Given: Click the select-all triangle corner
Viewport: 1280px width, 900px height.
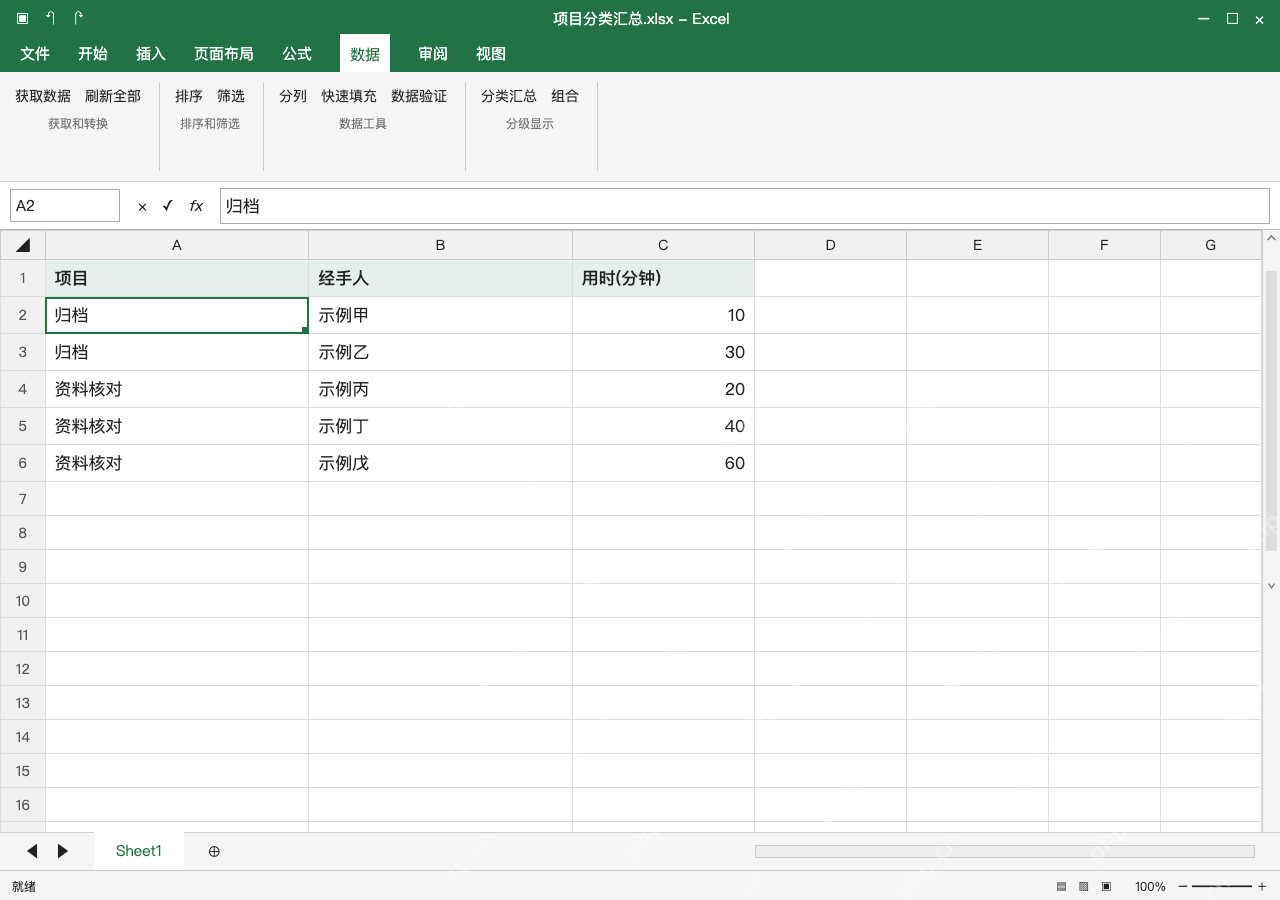Looking at the screenshot, I should 23,245.
